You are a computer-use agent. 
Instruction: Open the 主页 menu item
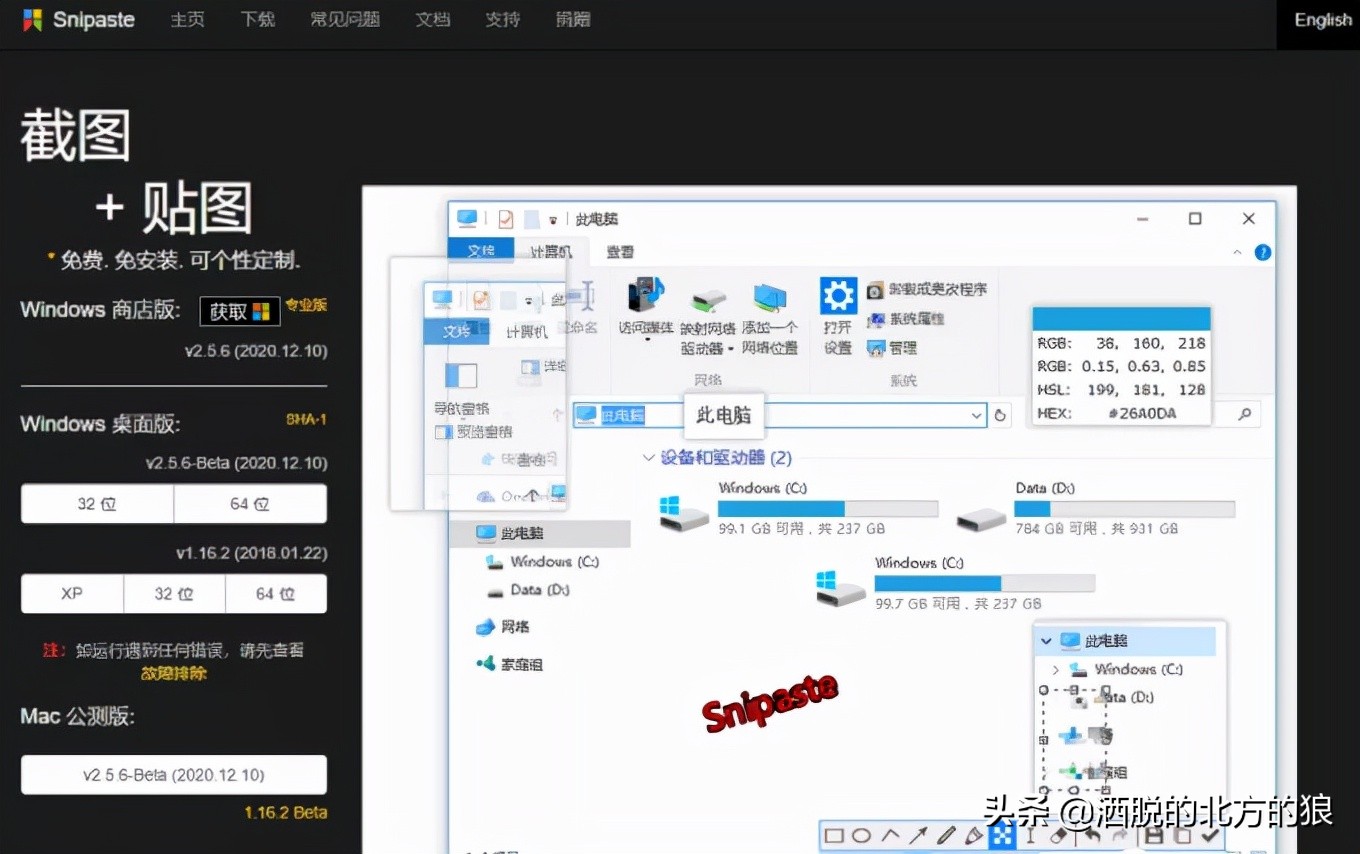pos(187,20)
